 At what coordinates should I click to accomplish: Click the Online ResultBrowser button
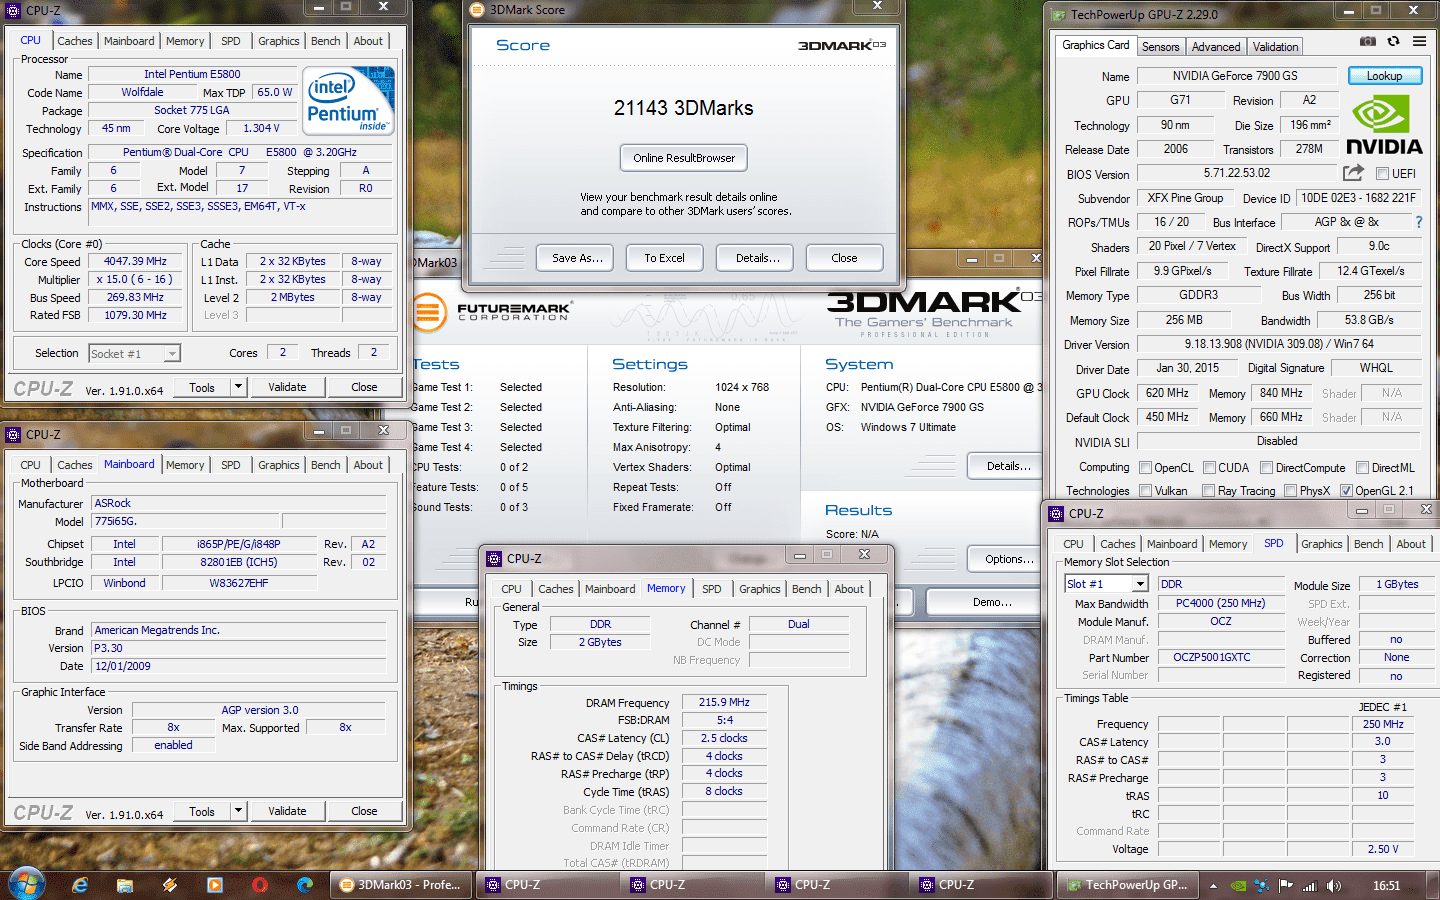(x=684, y=158)
